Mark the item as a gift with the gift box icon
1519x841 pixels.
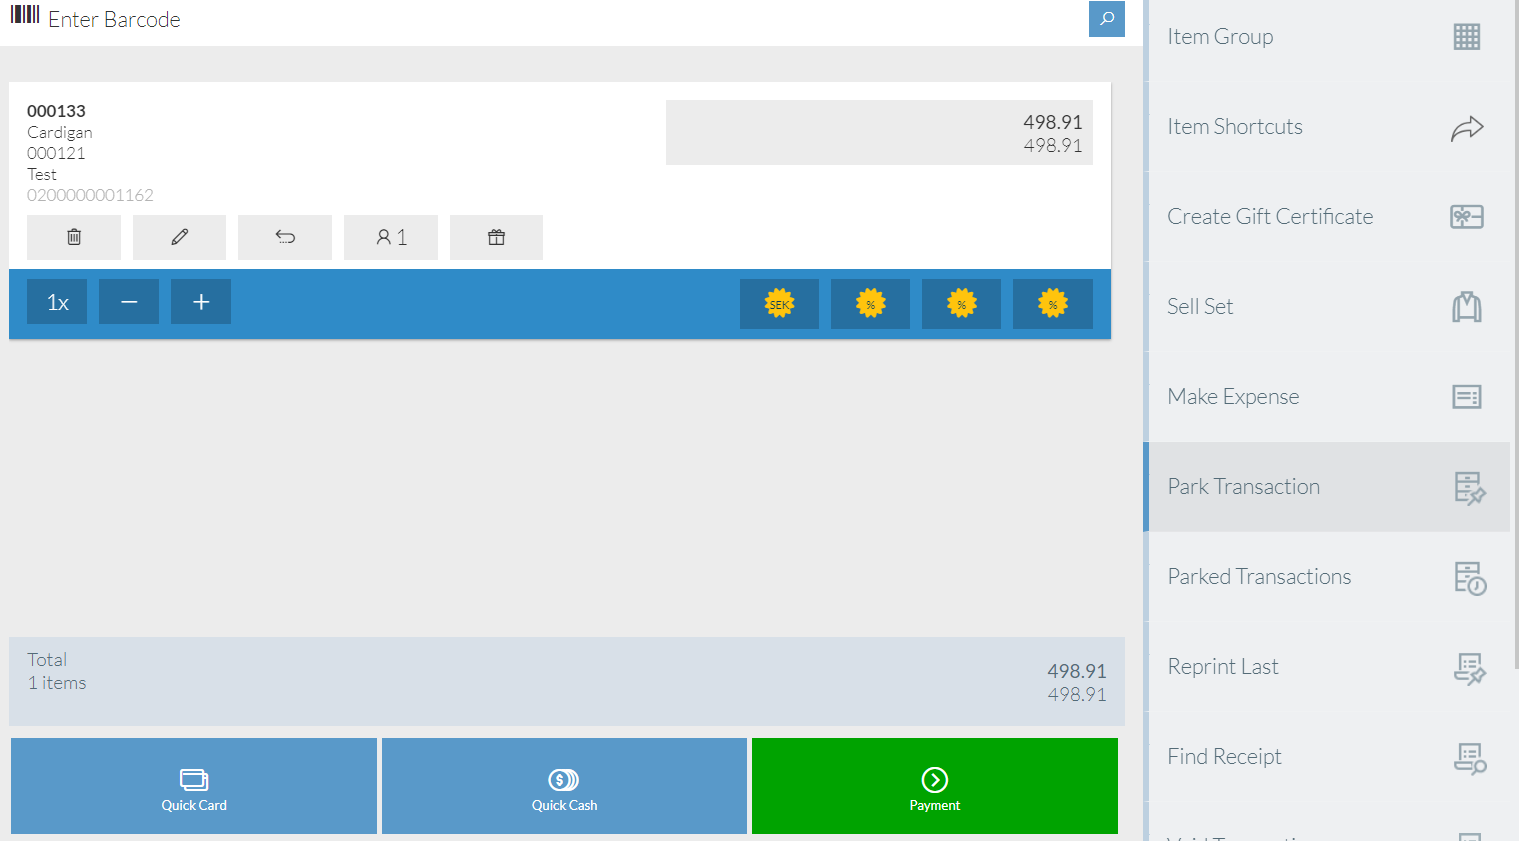(x=496, y=237)
